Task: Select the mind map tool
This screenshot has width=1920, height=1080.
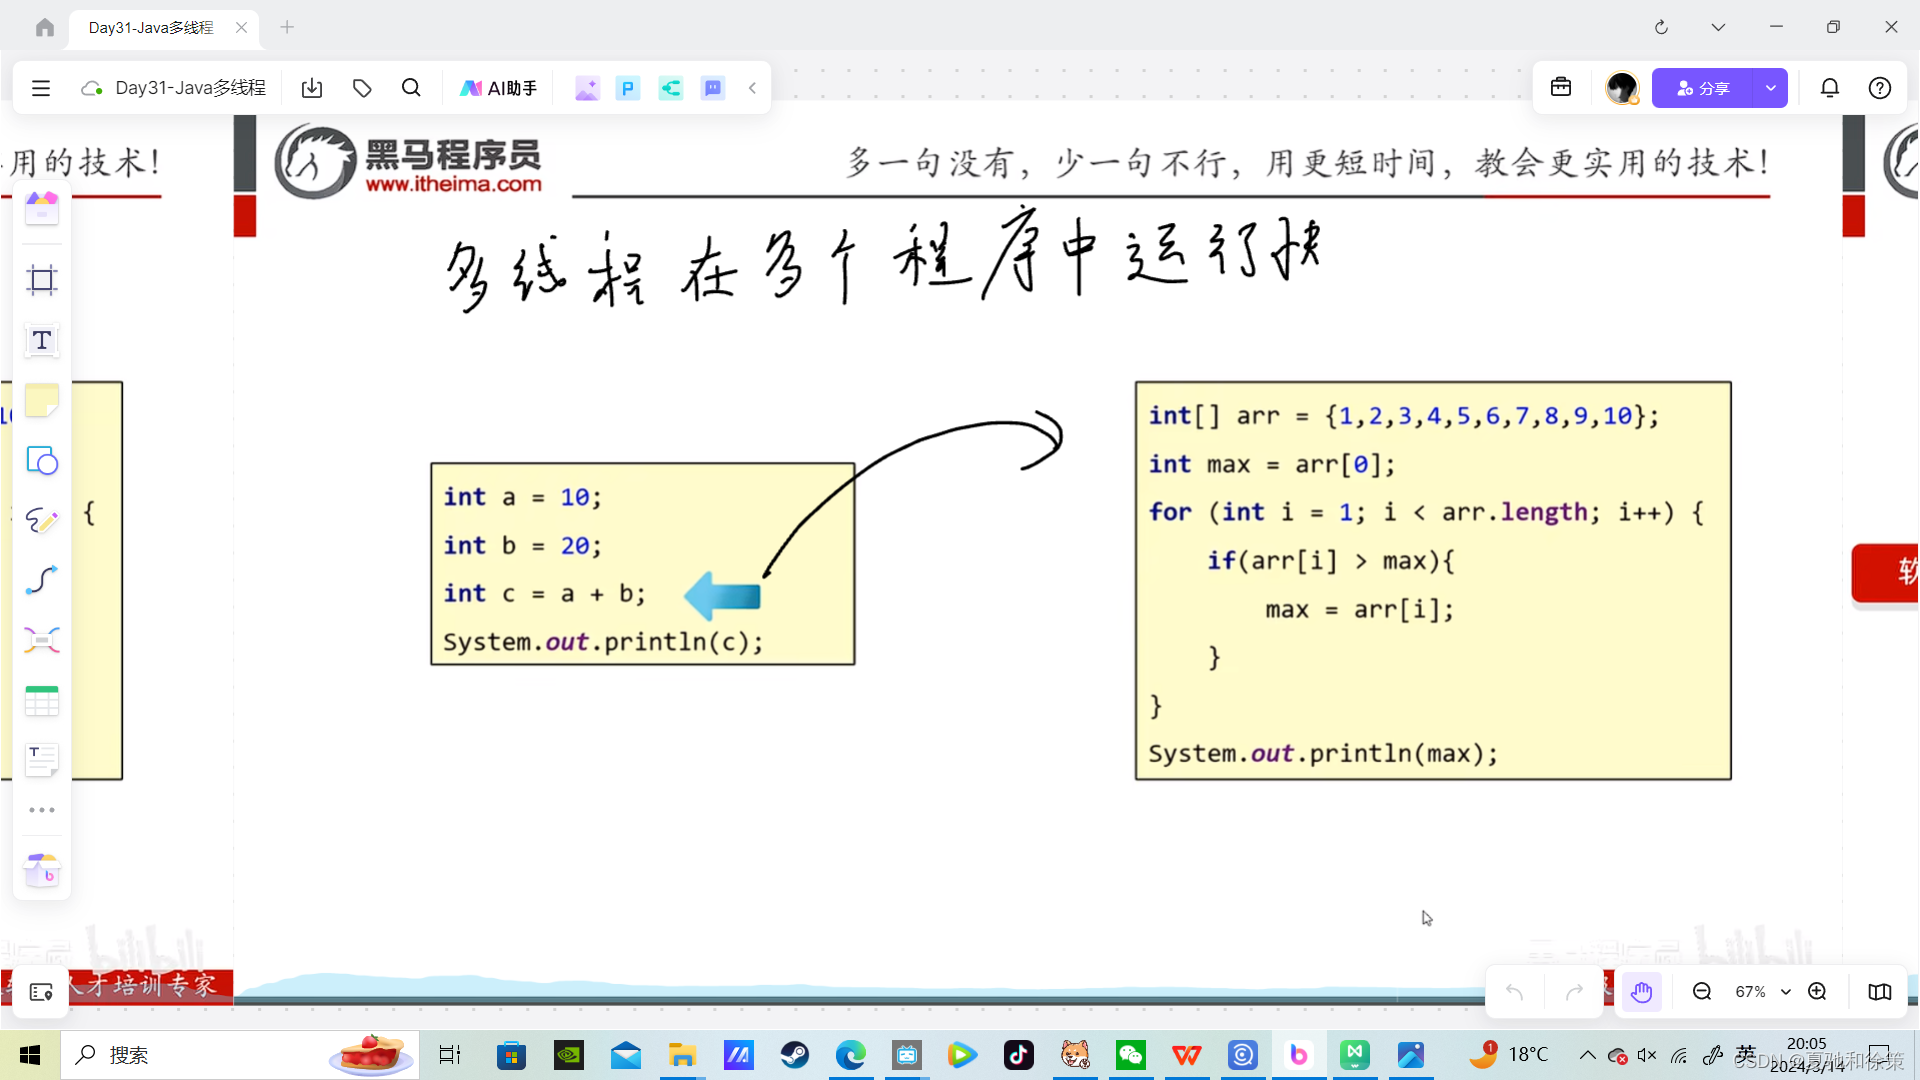Action: pos(41,641)
